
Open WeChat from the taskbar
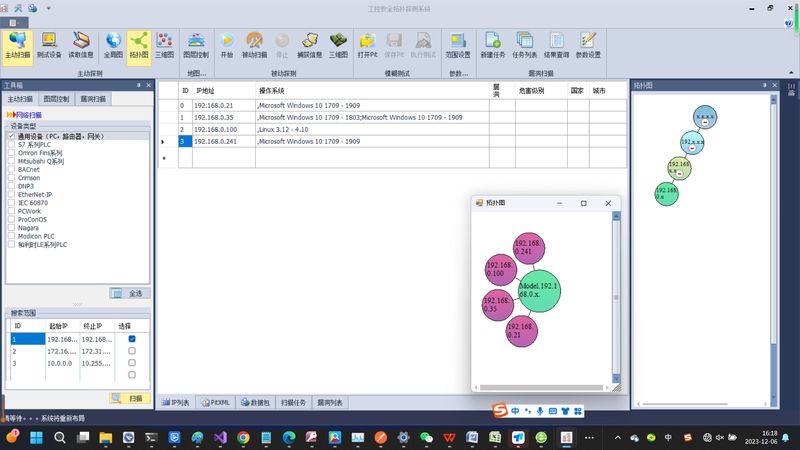pyautogui.click(x=426, y=437)
